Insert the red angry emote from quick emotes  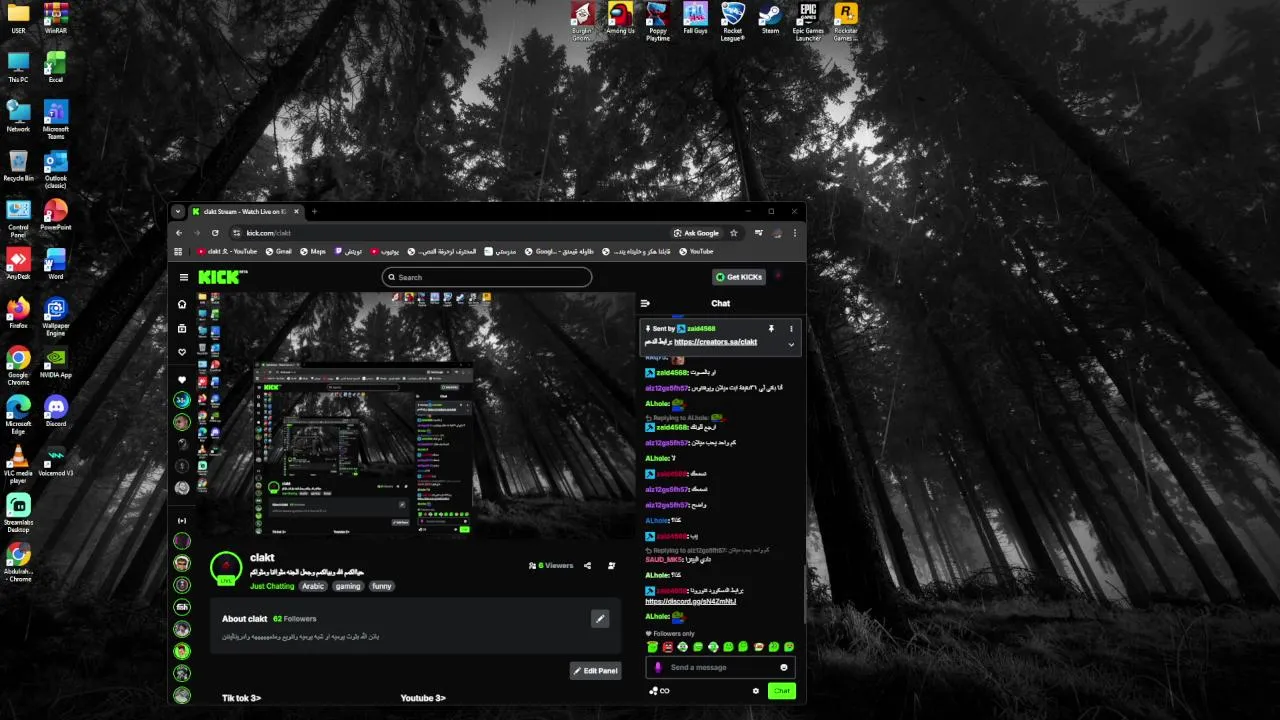[x=667, y=647]
